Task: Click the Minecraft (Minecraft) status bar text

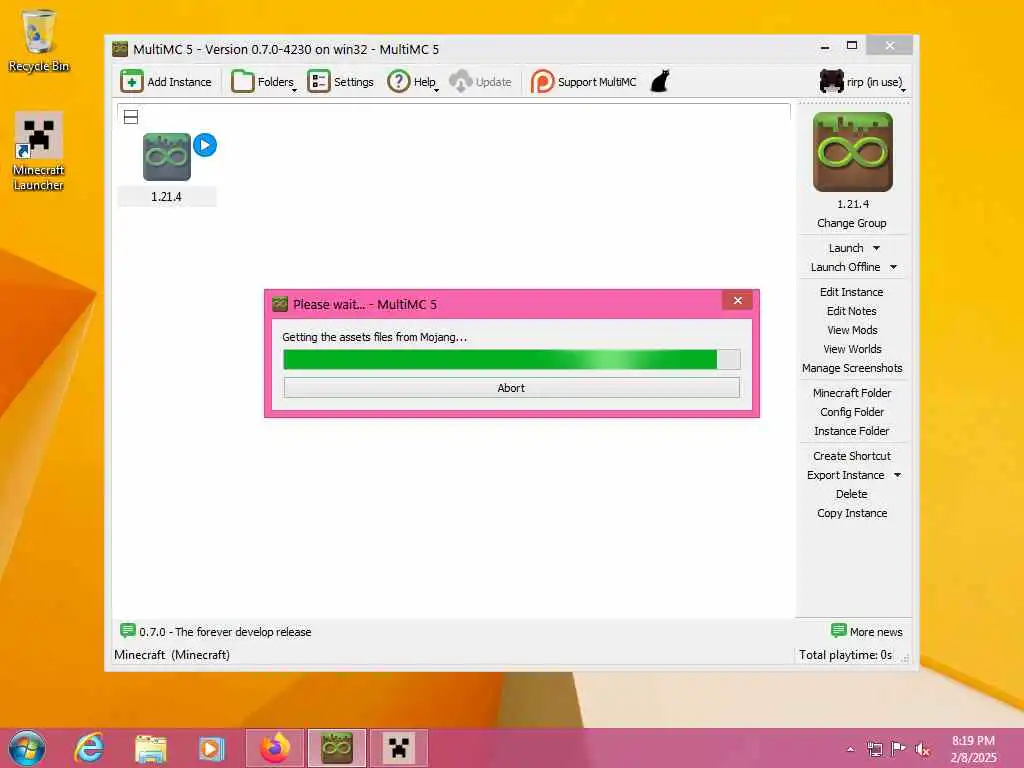Action: (172, 654)
